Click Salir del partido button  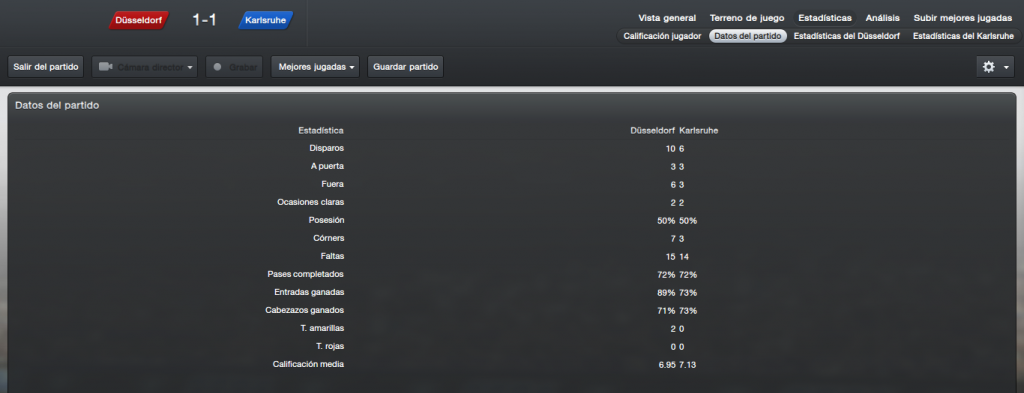point(46,67)
